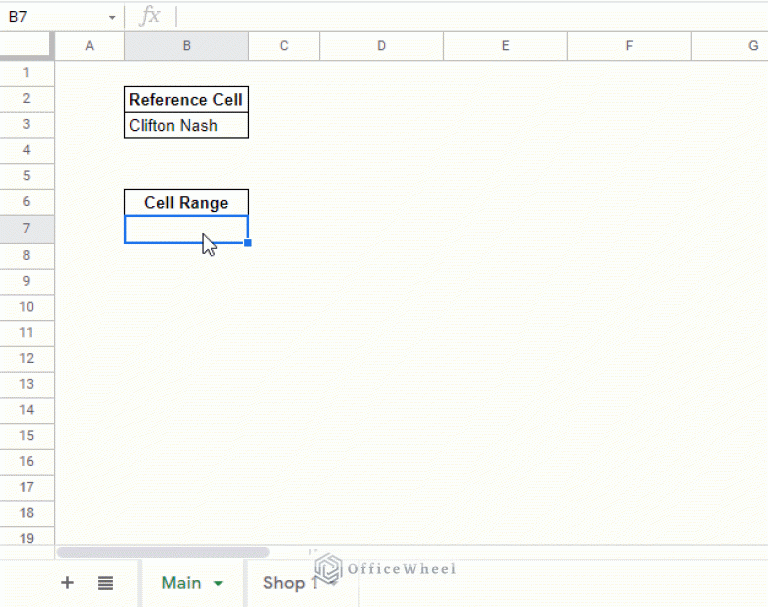This screenshot has width=768, height=607.
Task: Select the Cell Range header cell
Action: (x=186, y=203)
